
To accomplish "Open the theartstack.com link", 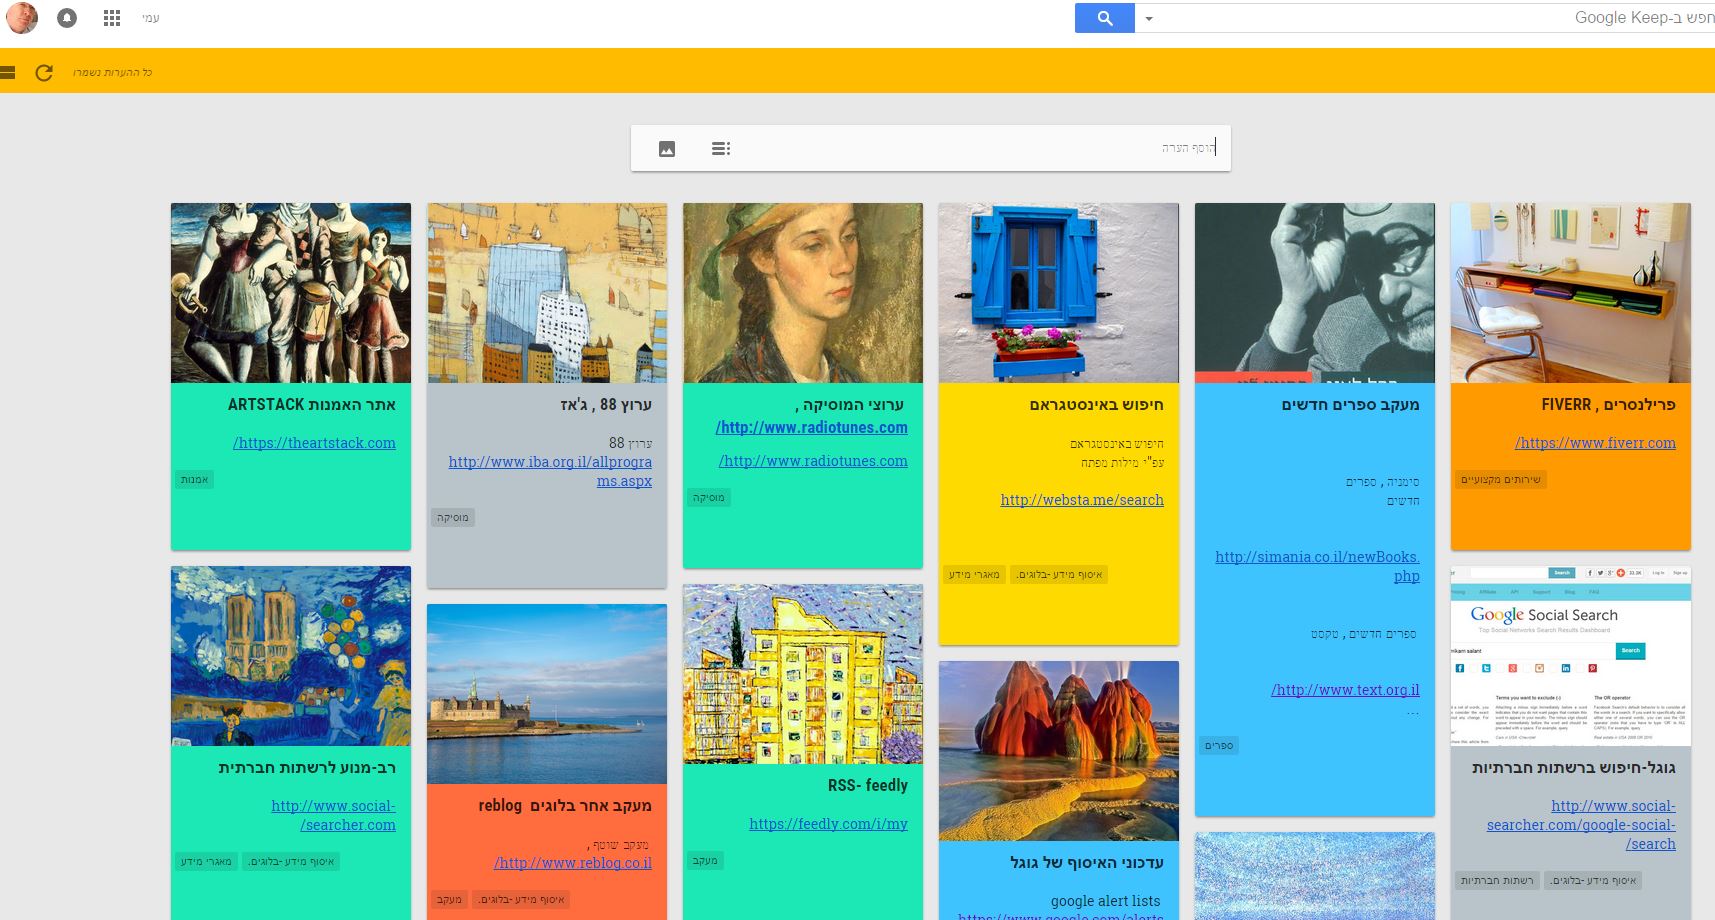I will (x=314, y=443).
